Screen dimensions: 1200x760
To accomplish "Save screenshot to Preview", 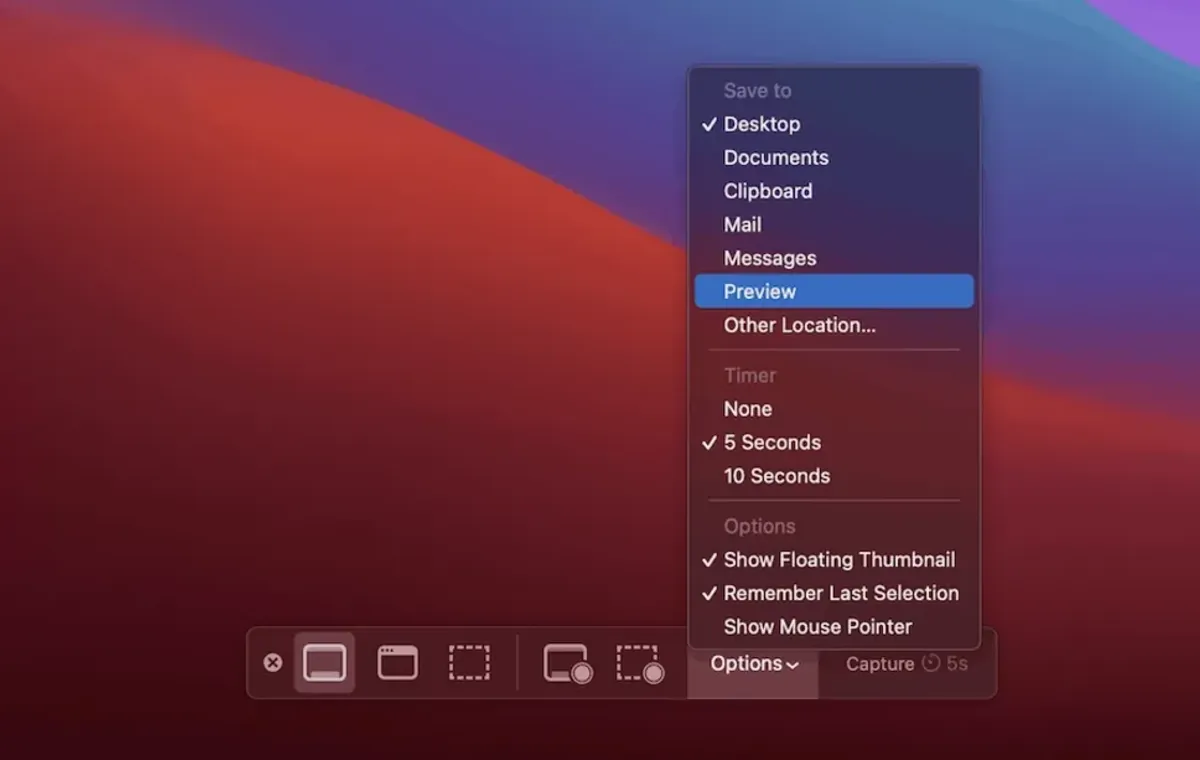I will pos(760,292).
